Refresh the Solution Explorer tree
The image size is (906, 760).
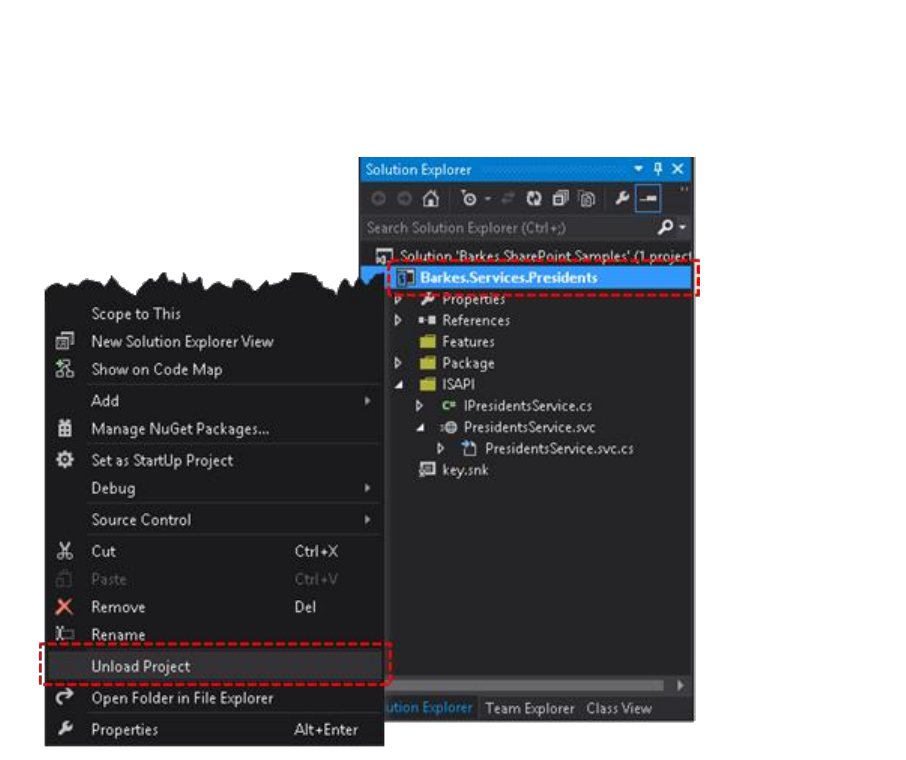(534, 199)
